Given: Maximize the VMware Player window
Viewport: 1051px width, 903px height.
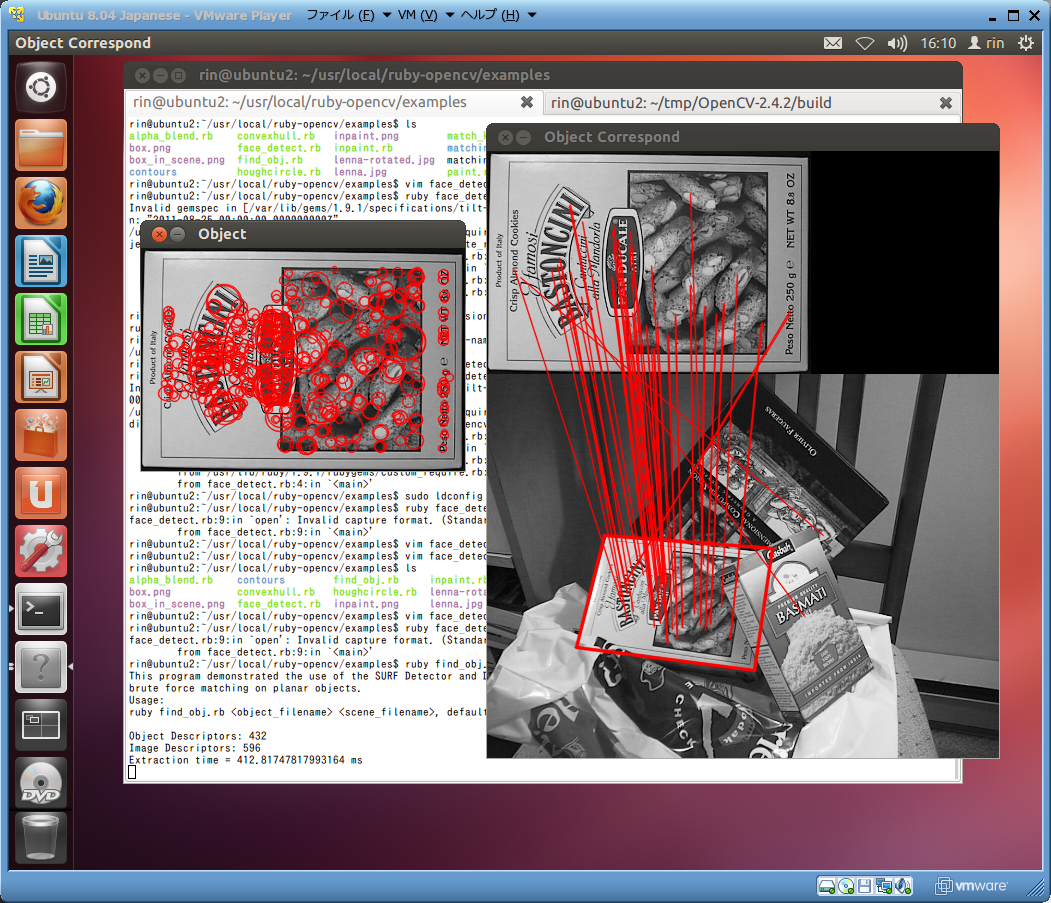Looking at the screenshot, I should click(x=1013, y=15).
